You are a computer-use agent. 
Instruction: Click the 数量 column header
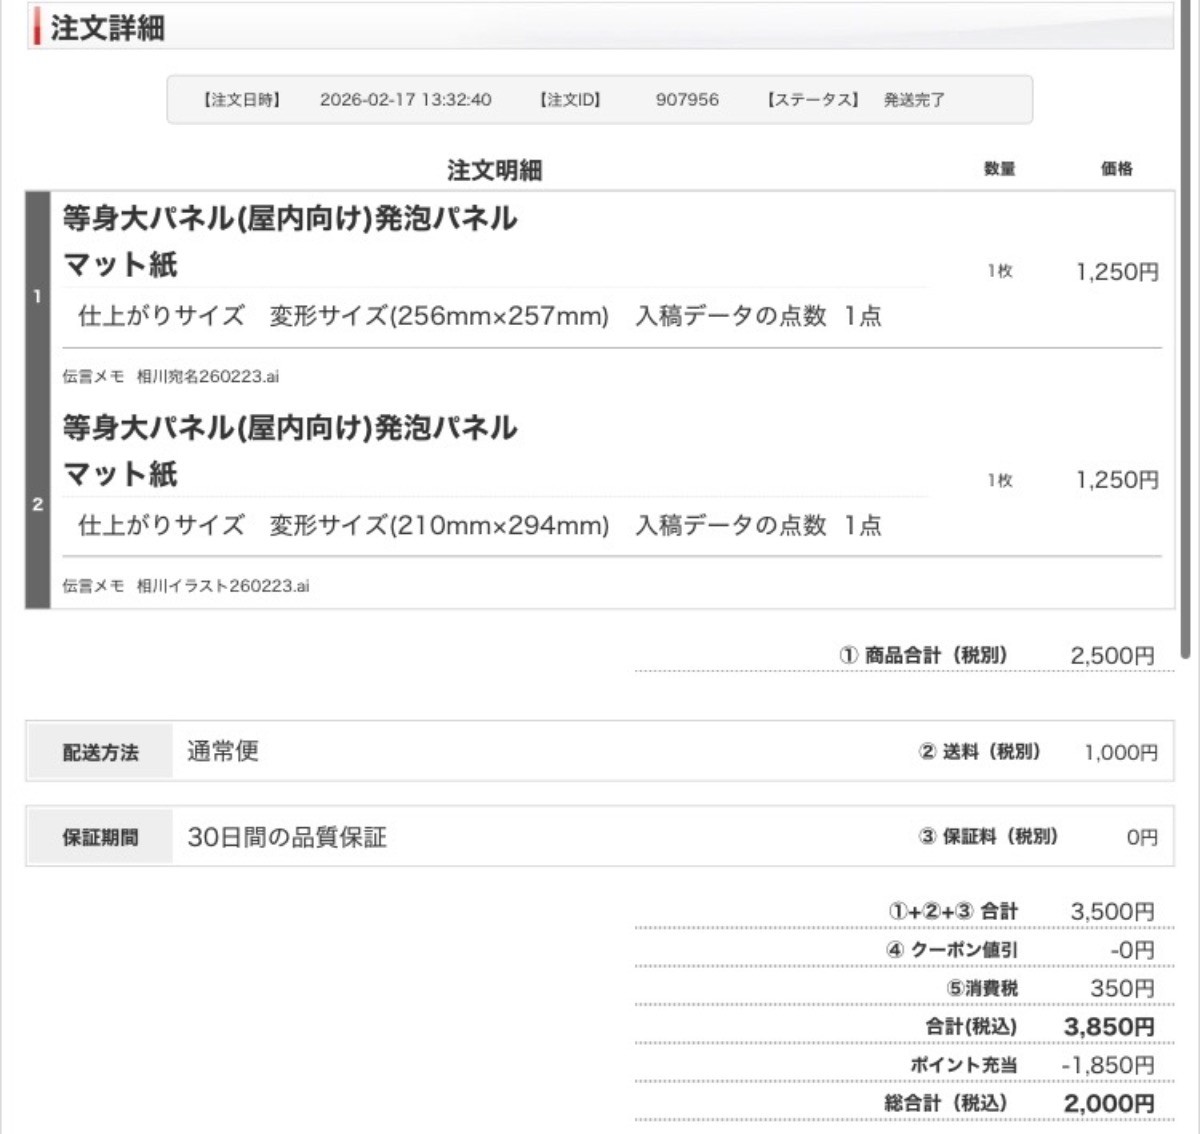tap(999, 169)
